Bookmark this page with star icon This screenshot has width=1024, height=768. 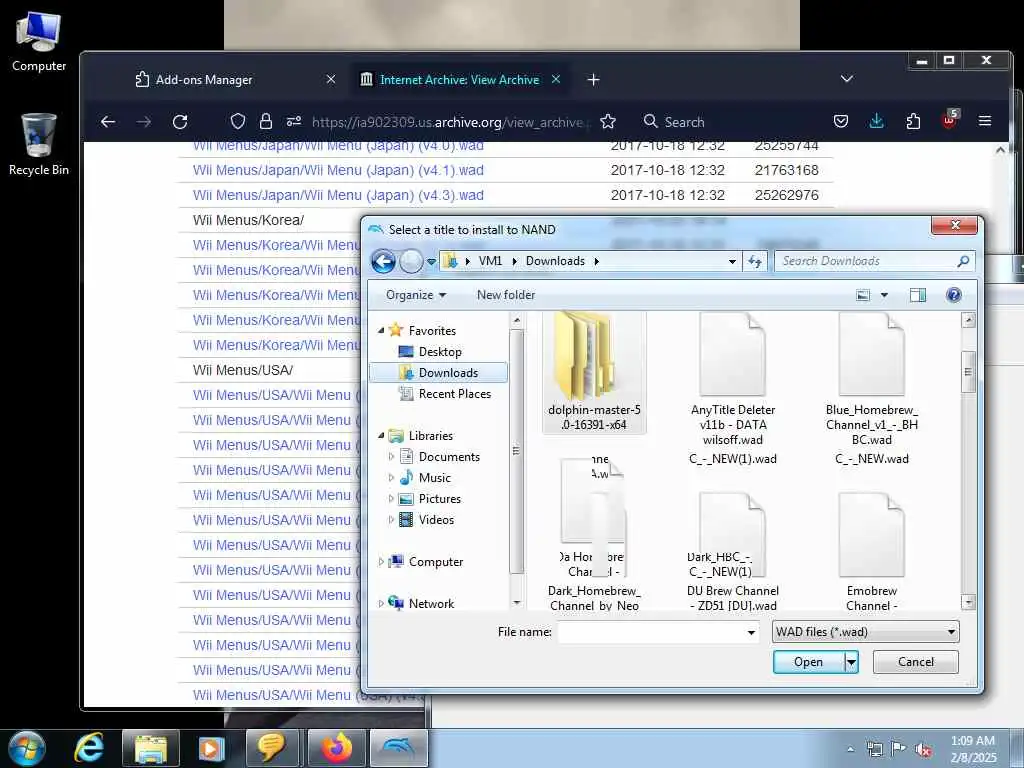point(608,121)
